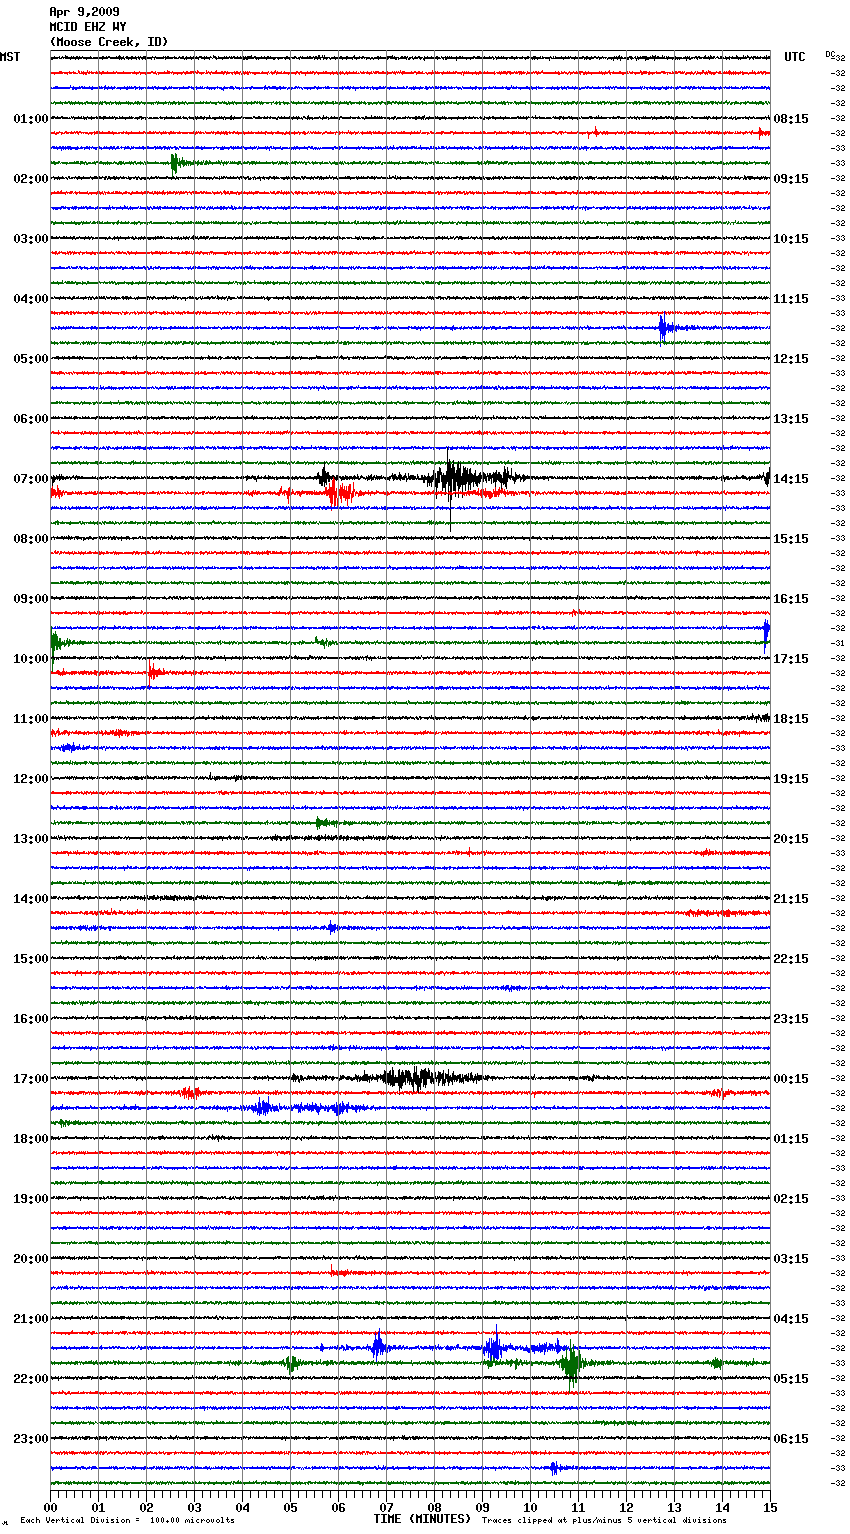The image size is (850, 1534).
Task: Select the Traces clipped footnote text
Action: [x=604, y=1521]
